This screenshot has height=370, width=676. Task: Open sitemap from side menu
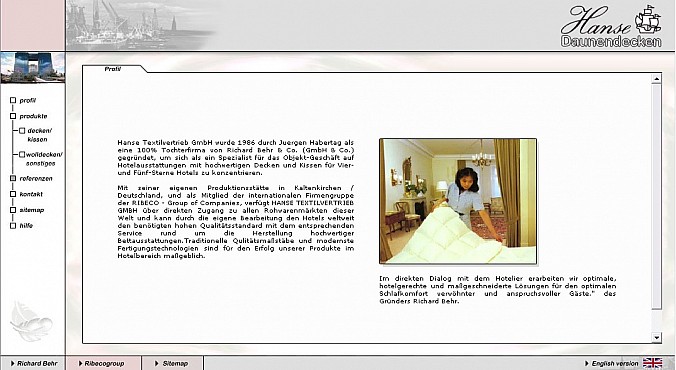(31, 210)
